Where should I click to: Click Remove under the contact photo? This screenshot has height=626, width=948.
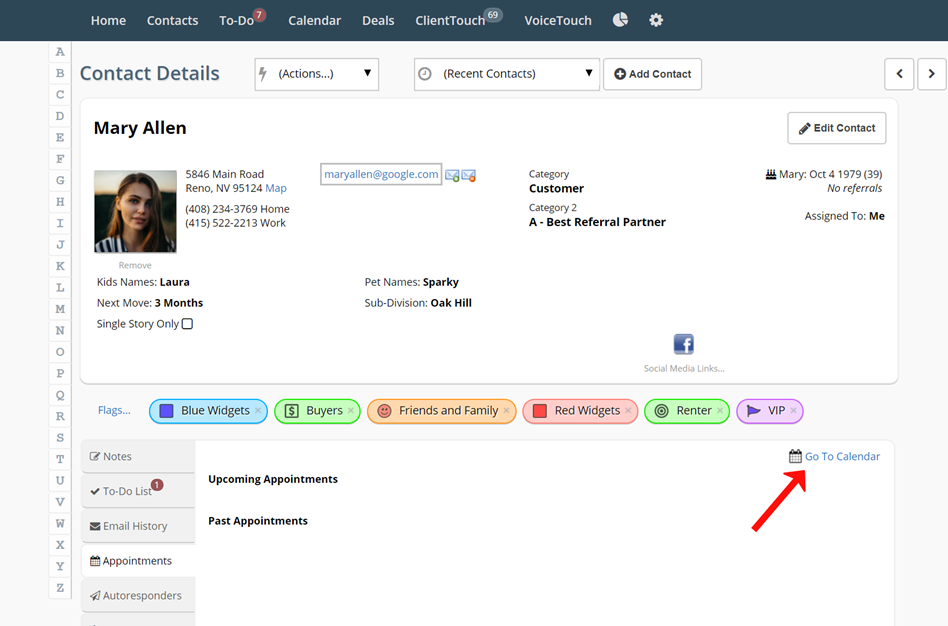coord(135,266)
